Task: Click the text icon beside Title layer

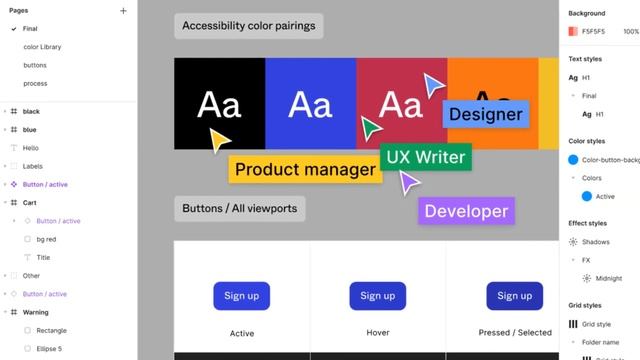Action: 27,258
